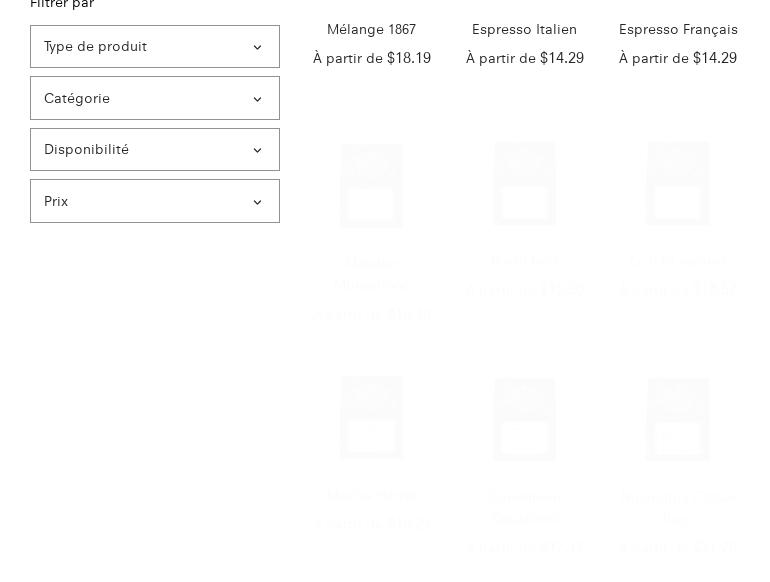Open the Espresso Italien product page
The width and height of the screenshot is (770, 582).
coord(524,29)
